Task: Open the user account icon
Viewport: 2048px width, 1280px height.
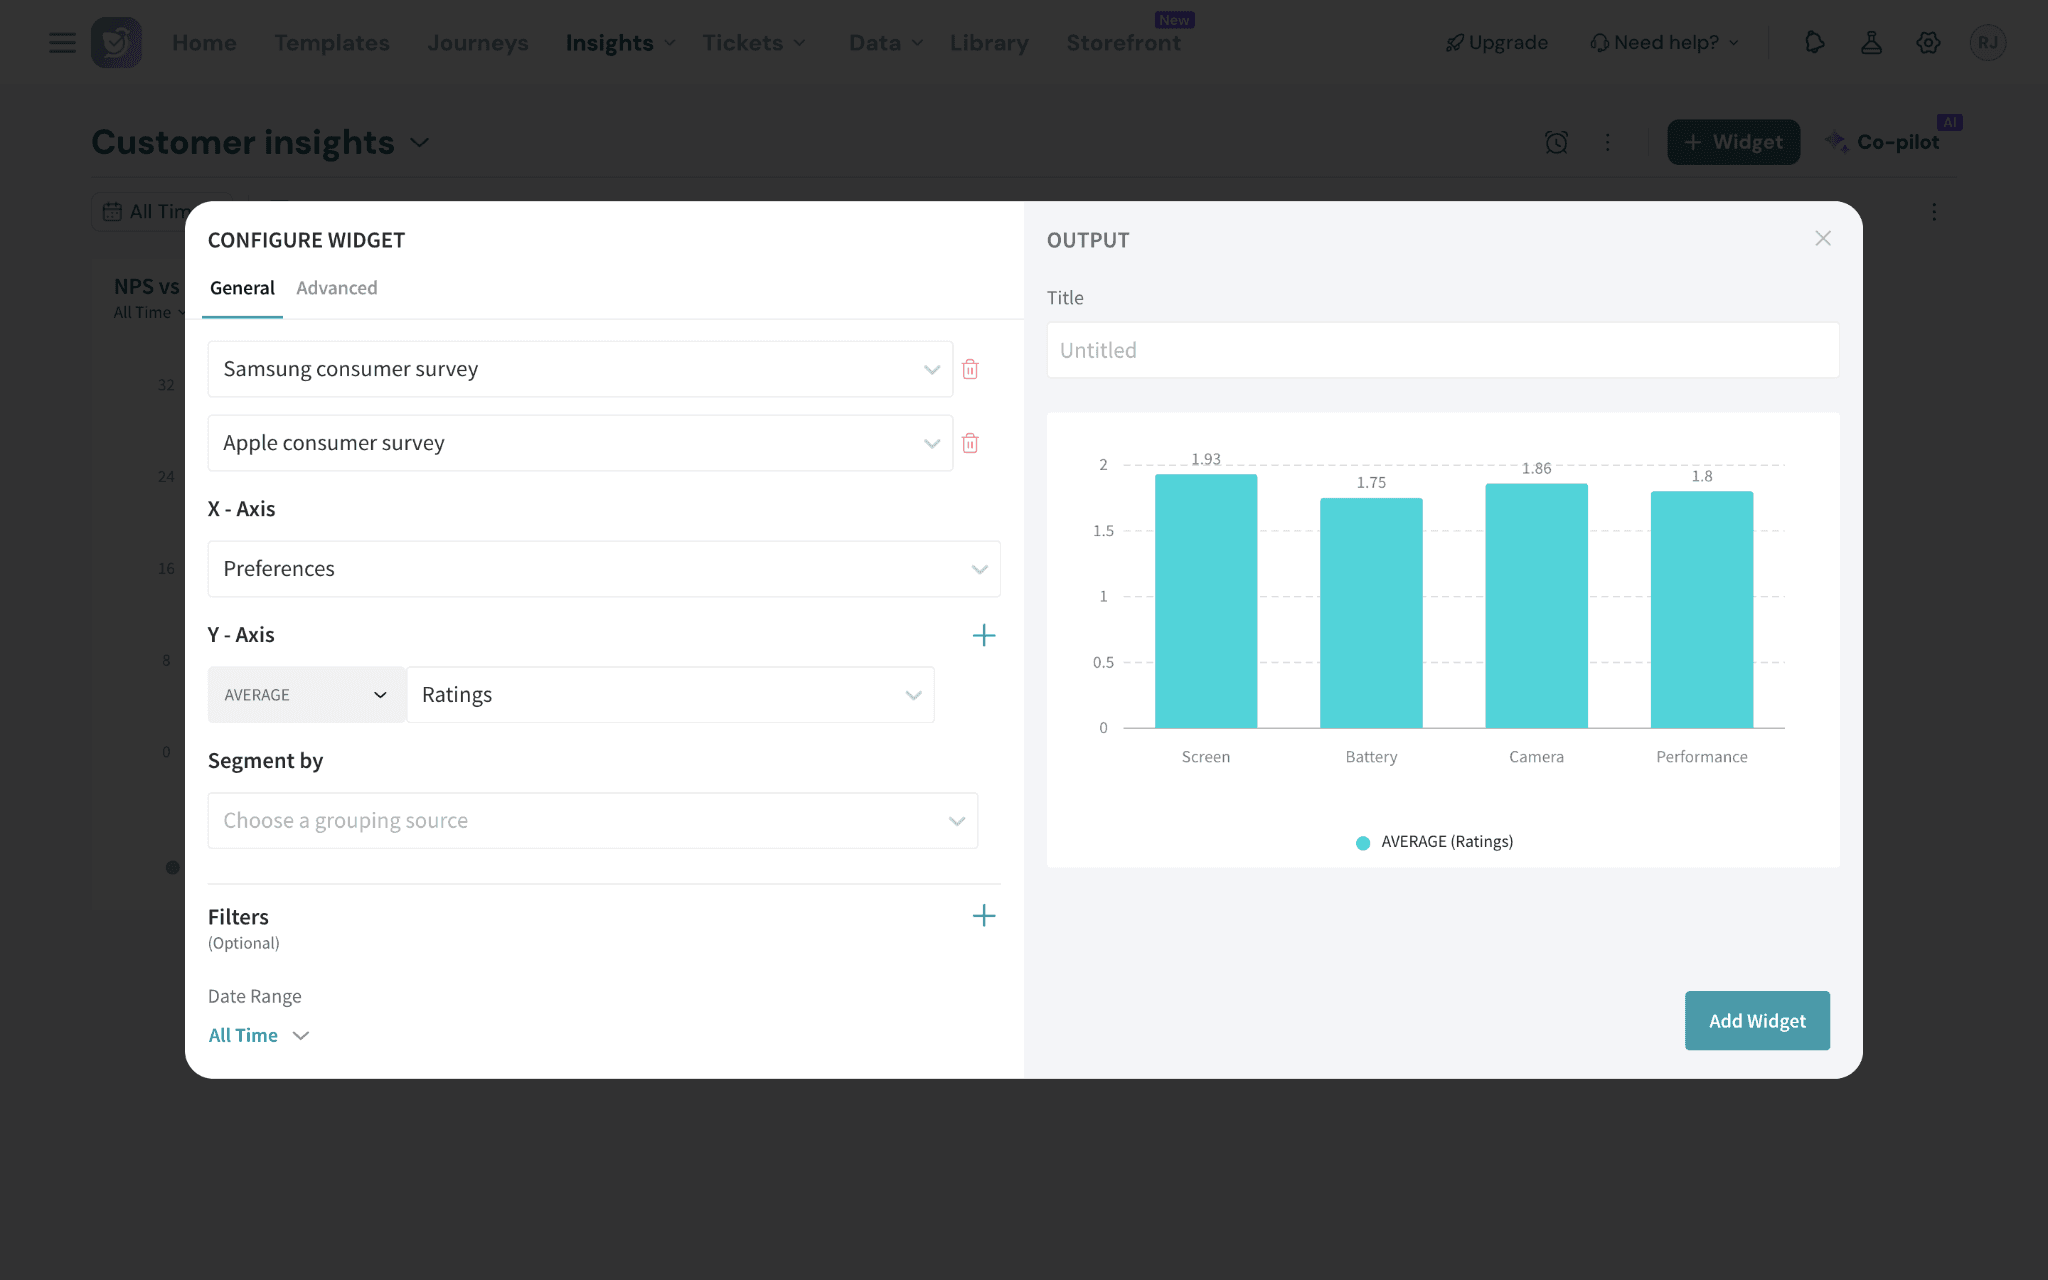Action: tap(1871, 43)
